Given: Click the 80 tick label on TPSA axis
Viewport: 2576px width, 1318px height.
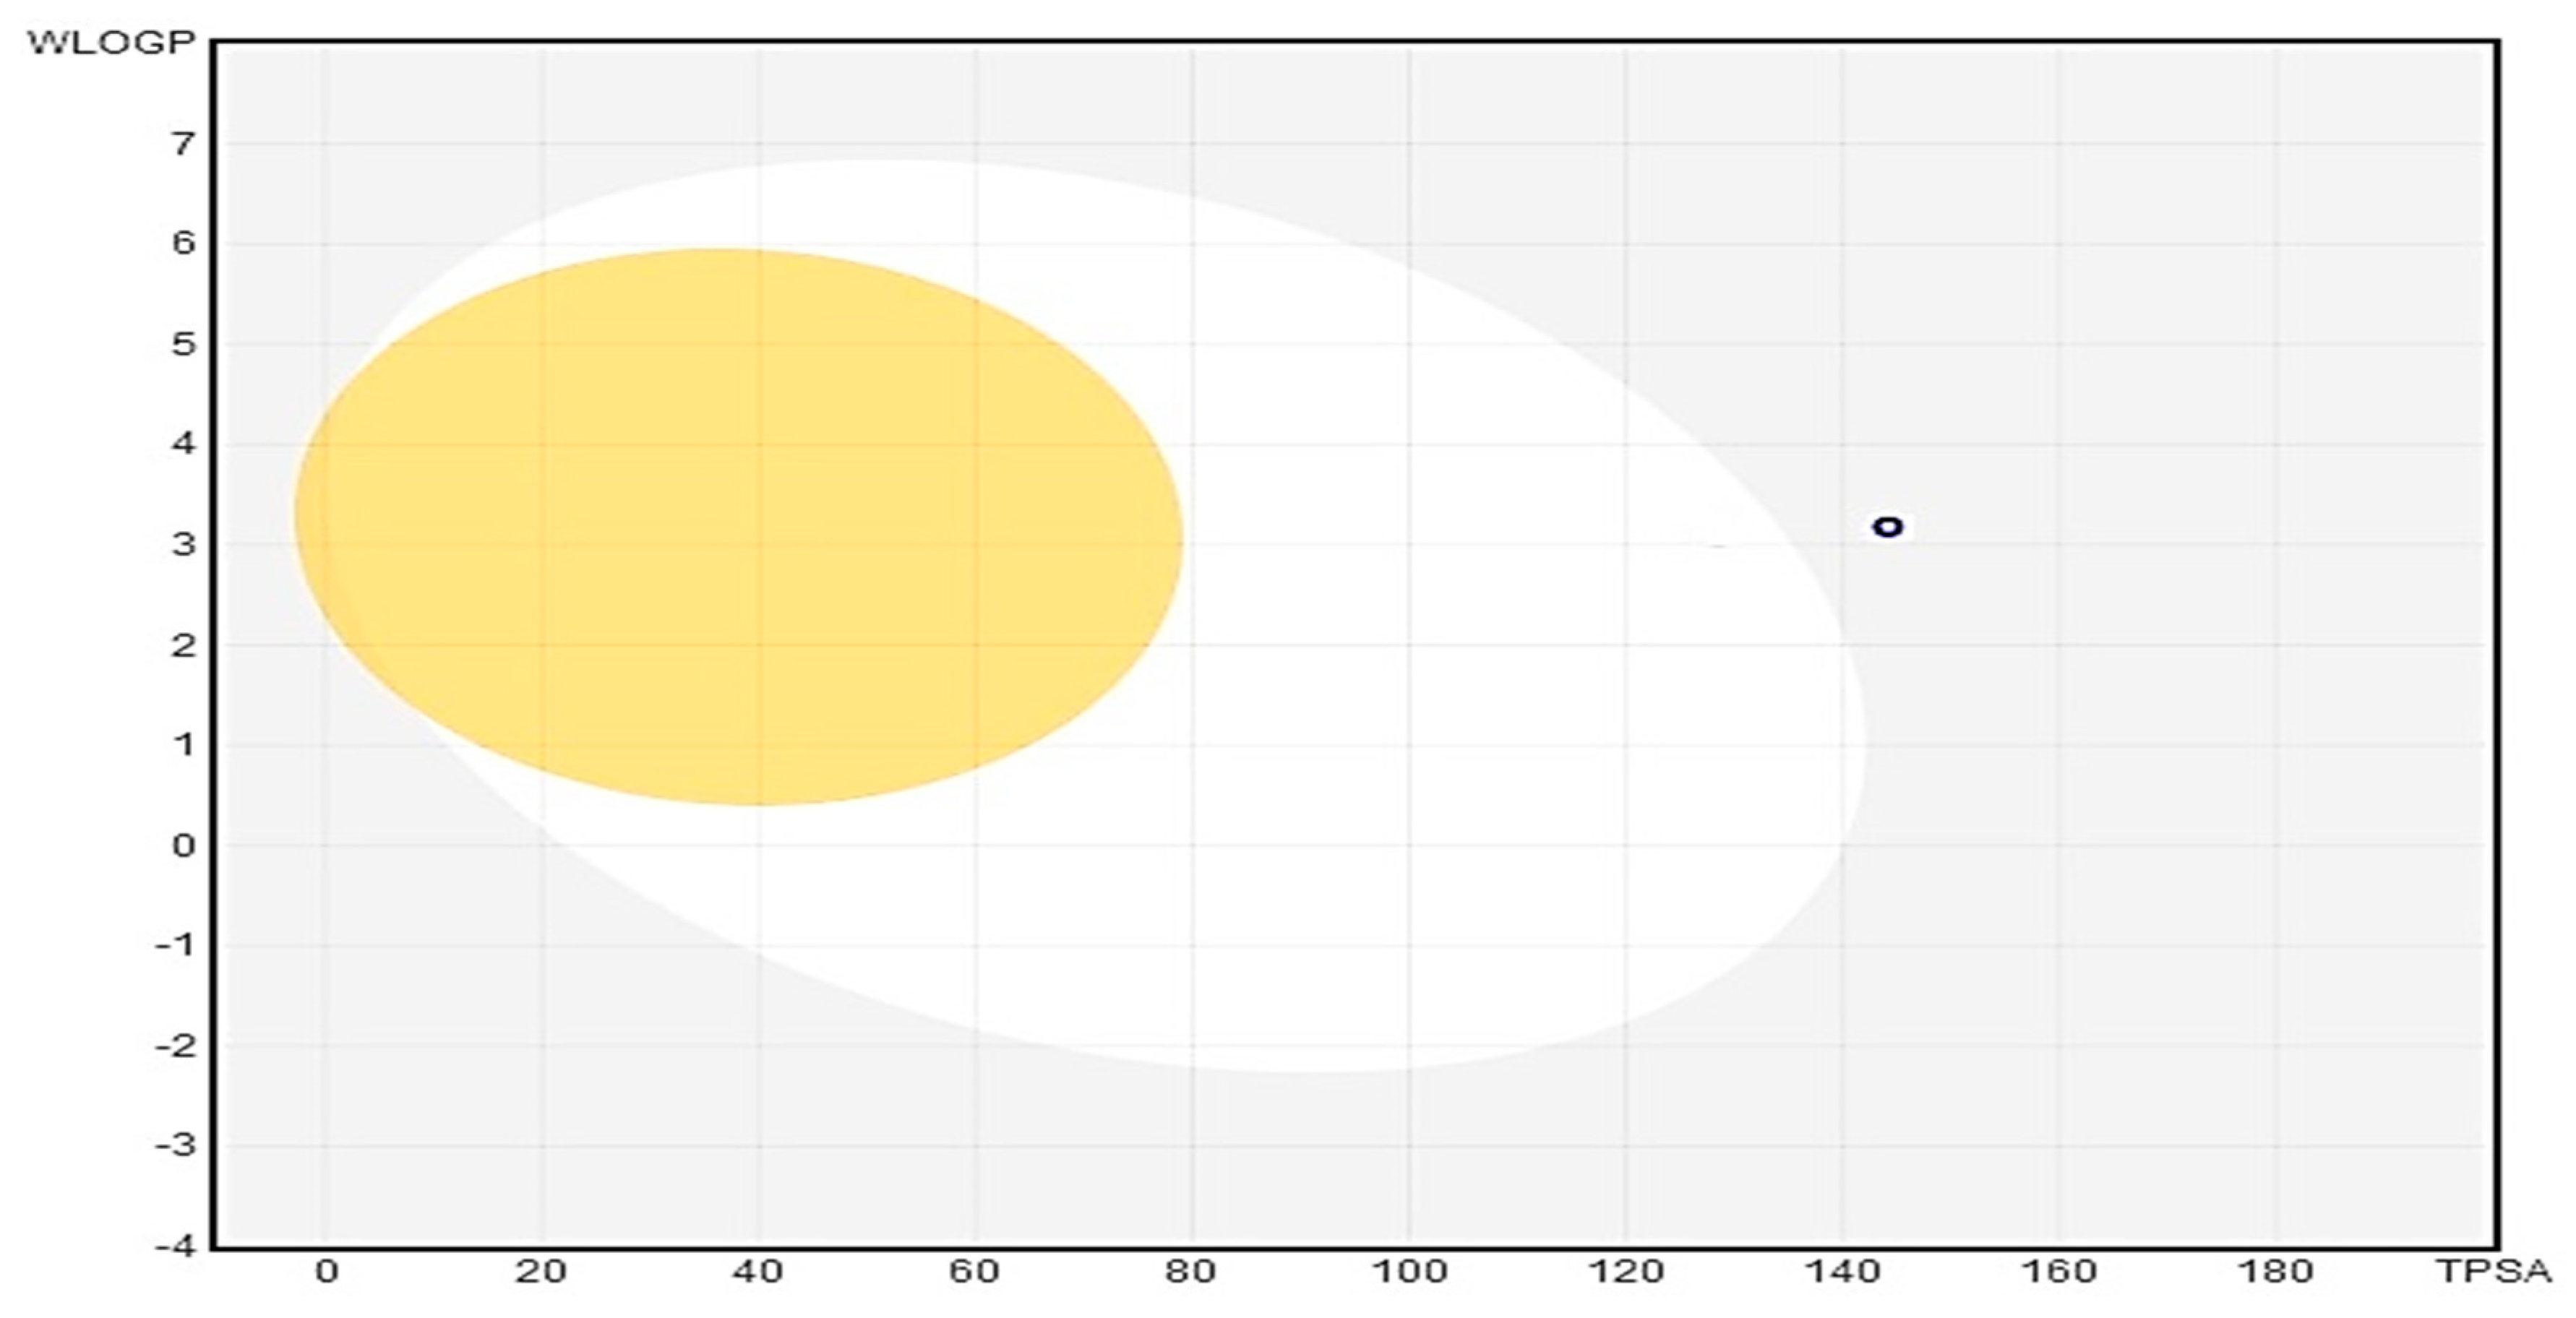Looking at the screenshot, I should coord(1191,1272).
